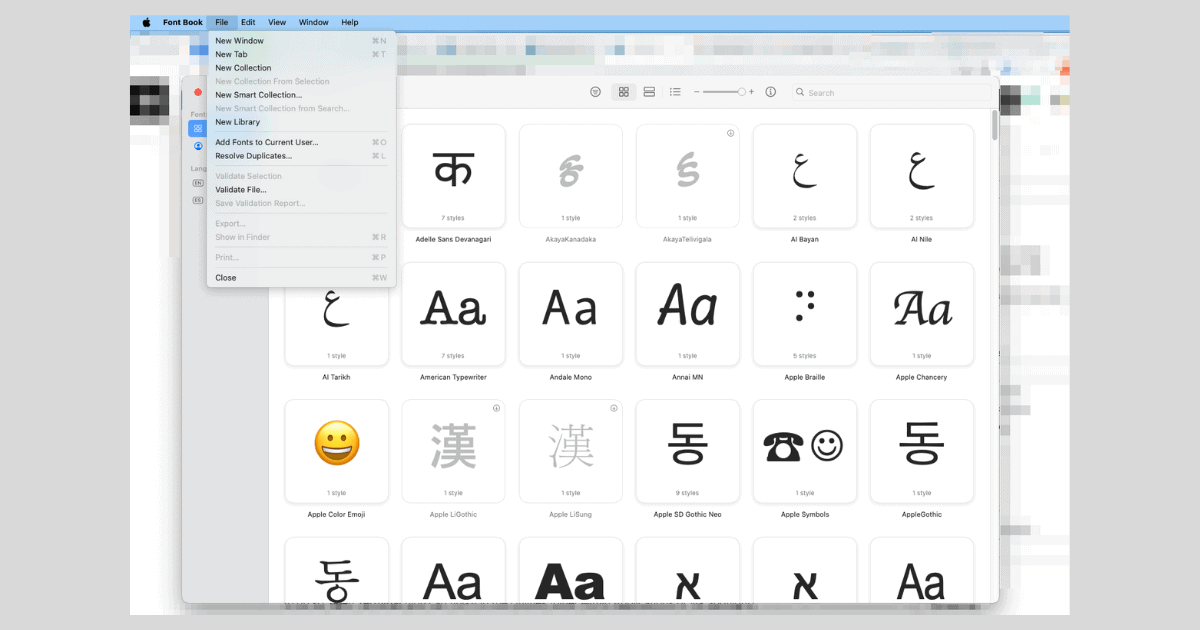Open the filter options icon in toolbar
The width and height of the screenshot is (1200, 630).
click(596, 92)
